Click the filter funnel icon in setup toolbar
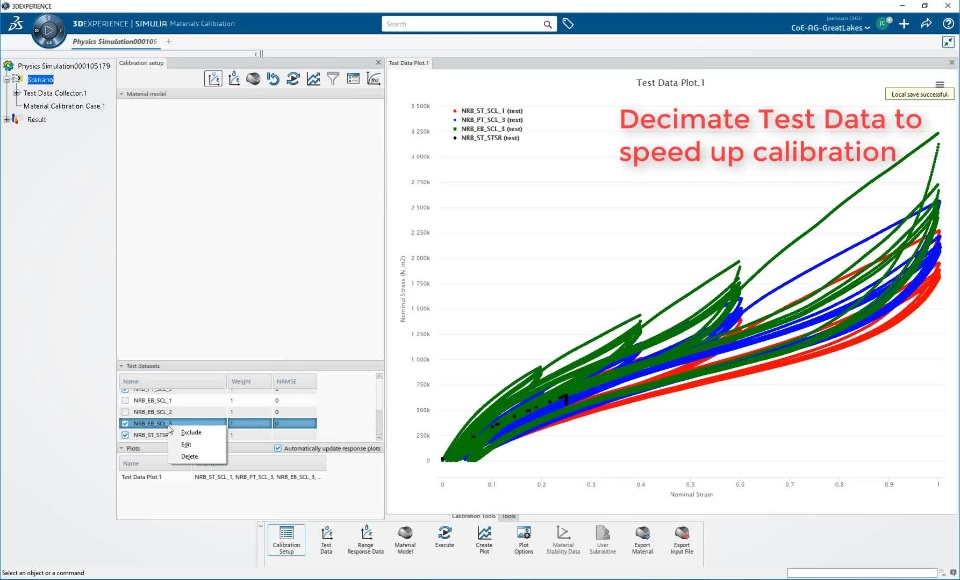Screen dimensions: 960x580 [x=333, y=78]
